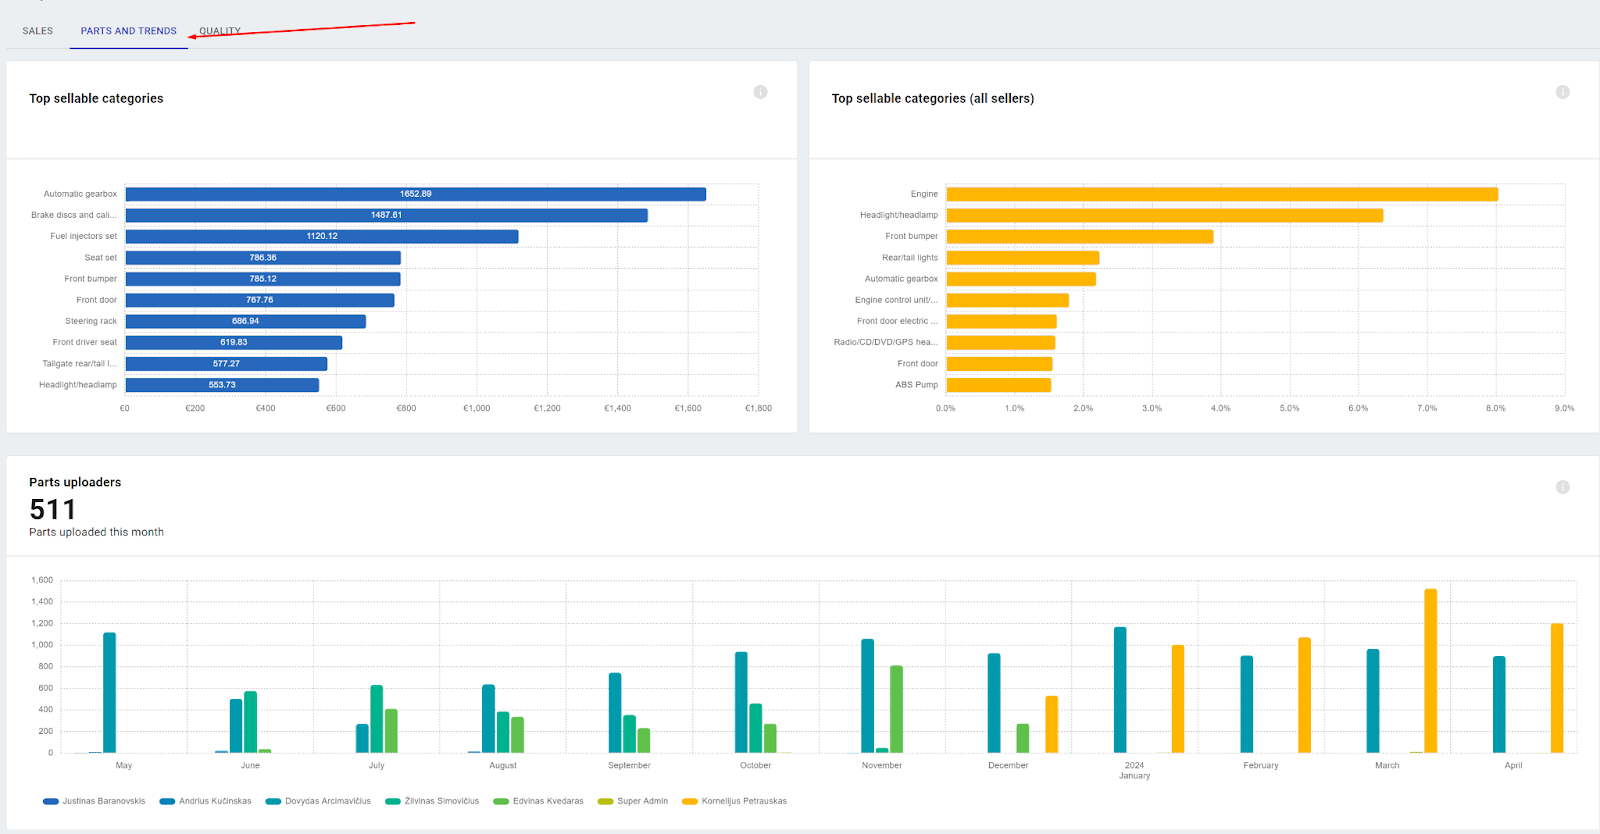1600x834 pixels.
Task: Click the Automatic gearbox 1652.89 bar
Action: tap(415, 194)
